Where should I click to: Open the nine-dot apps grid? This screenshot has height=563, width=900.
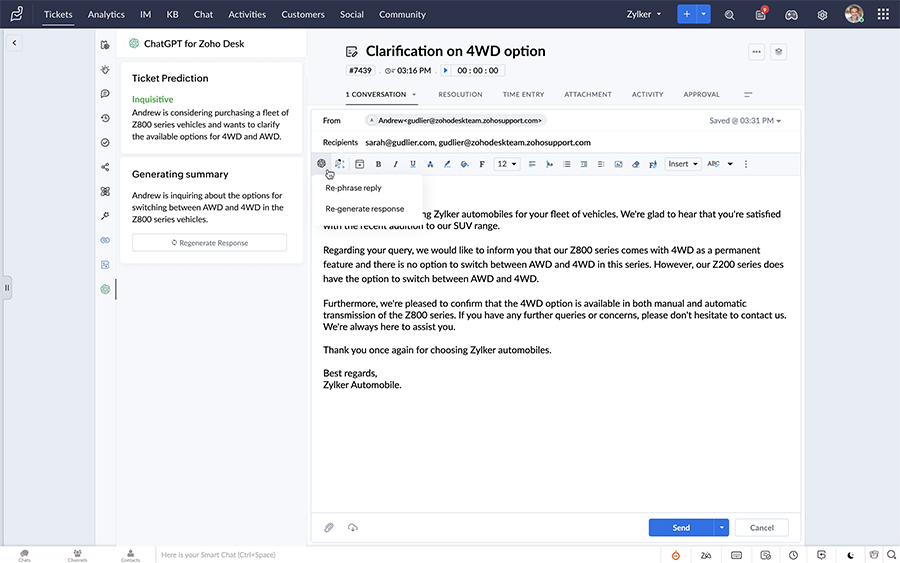(883, 14)
